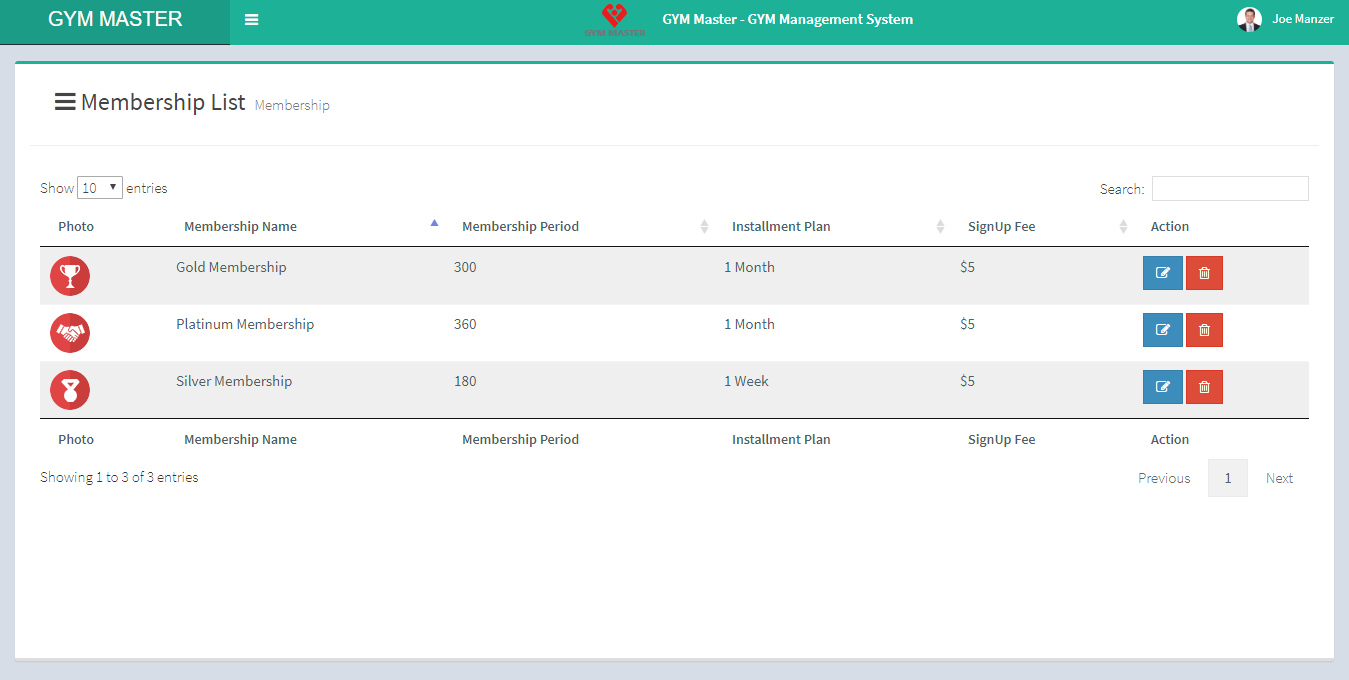The image size is (1349, 680).
Task: Sort by Installment Plan column header
Action: 780,227
